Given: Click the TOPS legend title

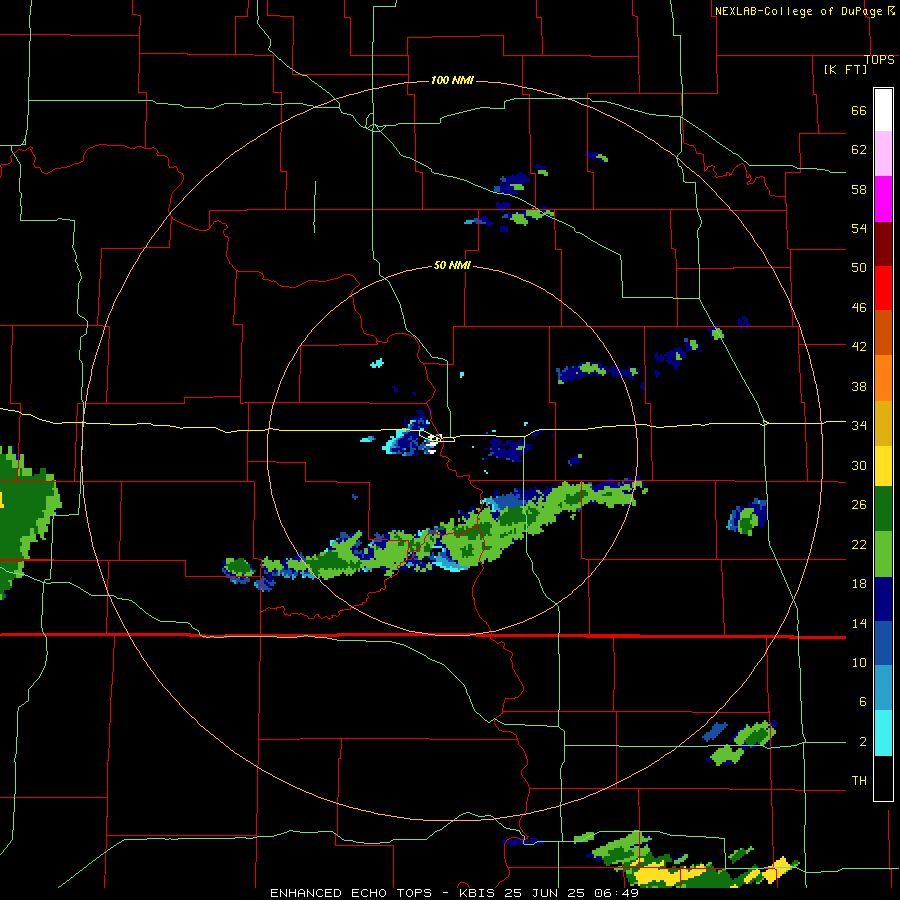Looking at the screenshot, I should click(x=879, y=59).
